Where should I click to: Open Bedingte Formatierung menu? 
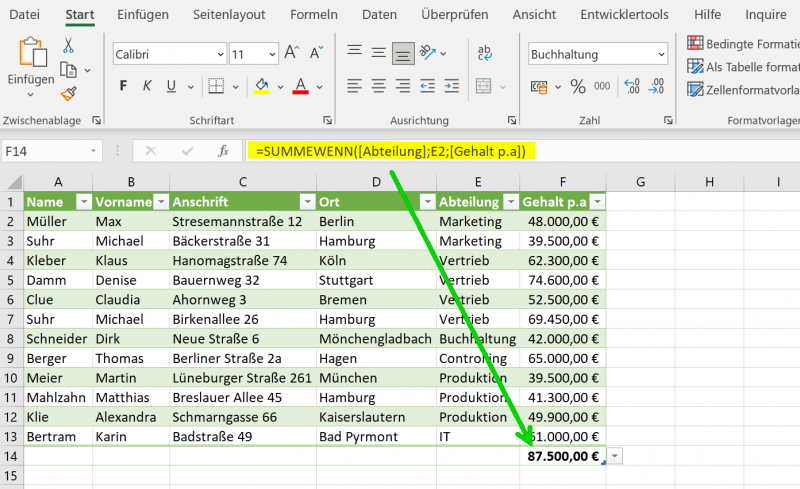743,44
